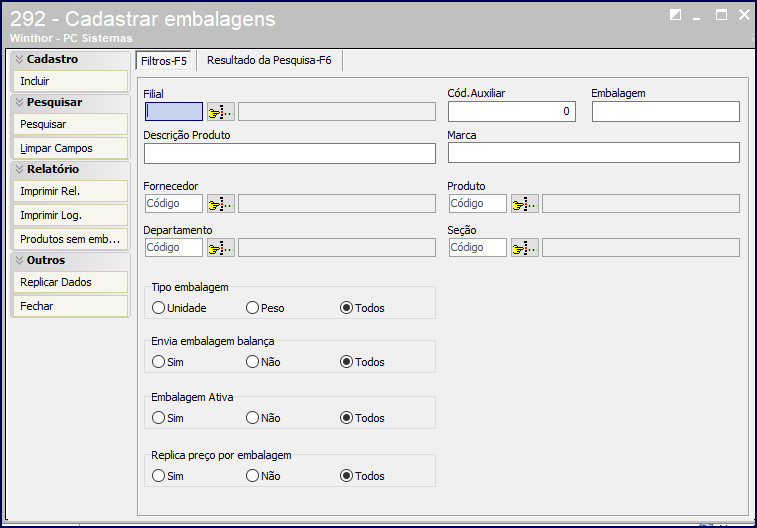Click the Imprimir Rel. button
Screen dimensions: 757x528
[70, 191]
